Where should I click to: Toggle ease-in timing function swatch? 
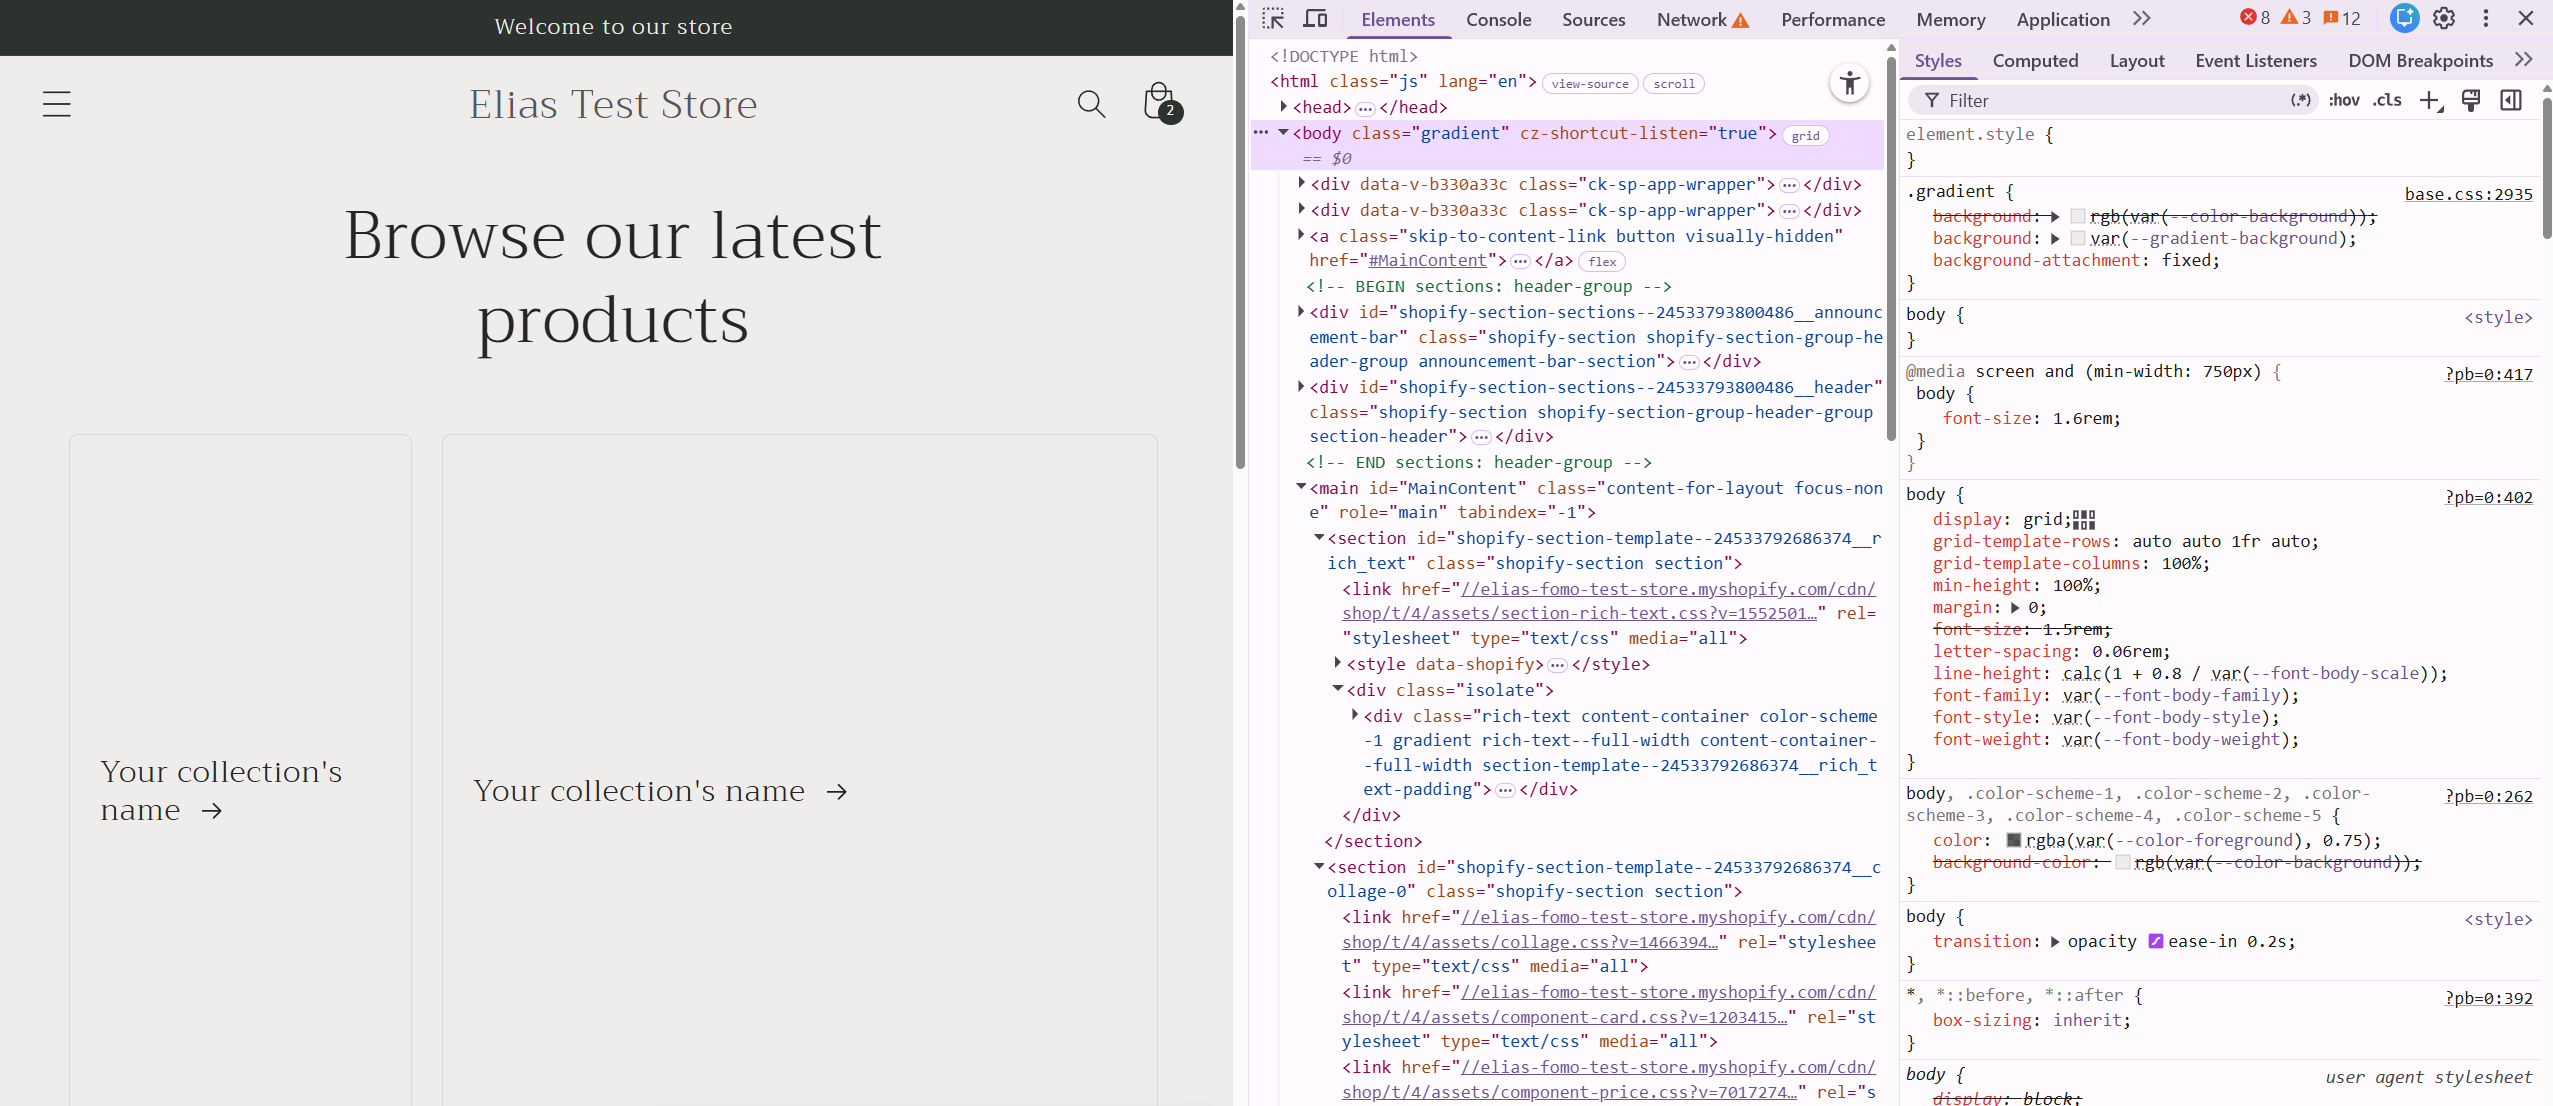click(x=2156, y=941)
